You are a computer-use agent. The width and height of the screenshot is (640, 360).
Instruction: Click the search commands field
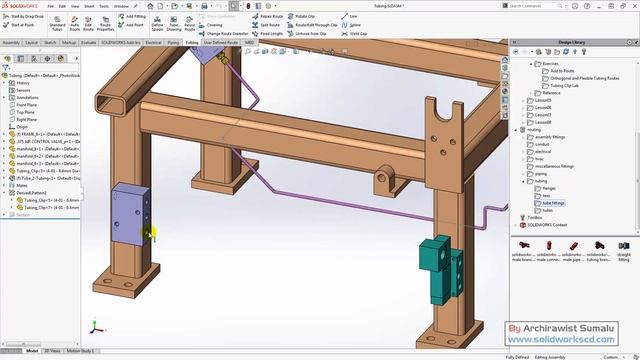(533, 6)
